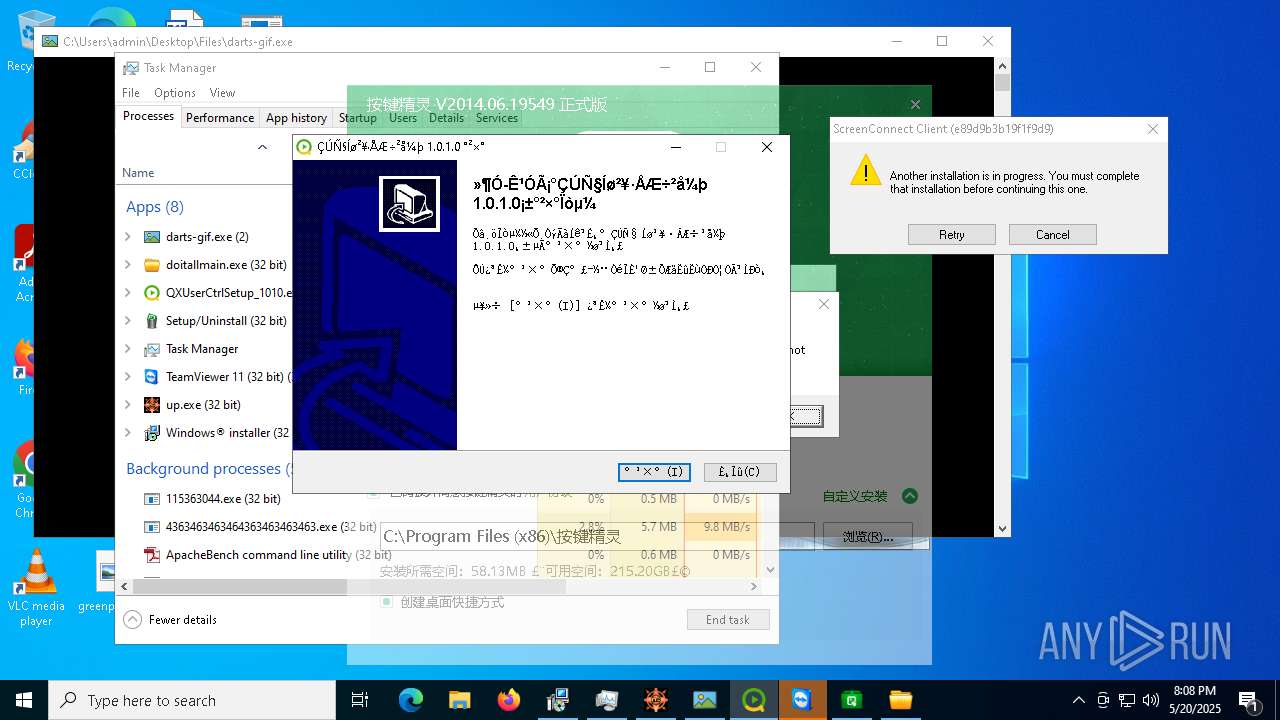Click up arrow of darts-gif window scrollbar
1280x720 pixels.
coord(1003,66)
